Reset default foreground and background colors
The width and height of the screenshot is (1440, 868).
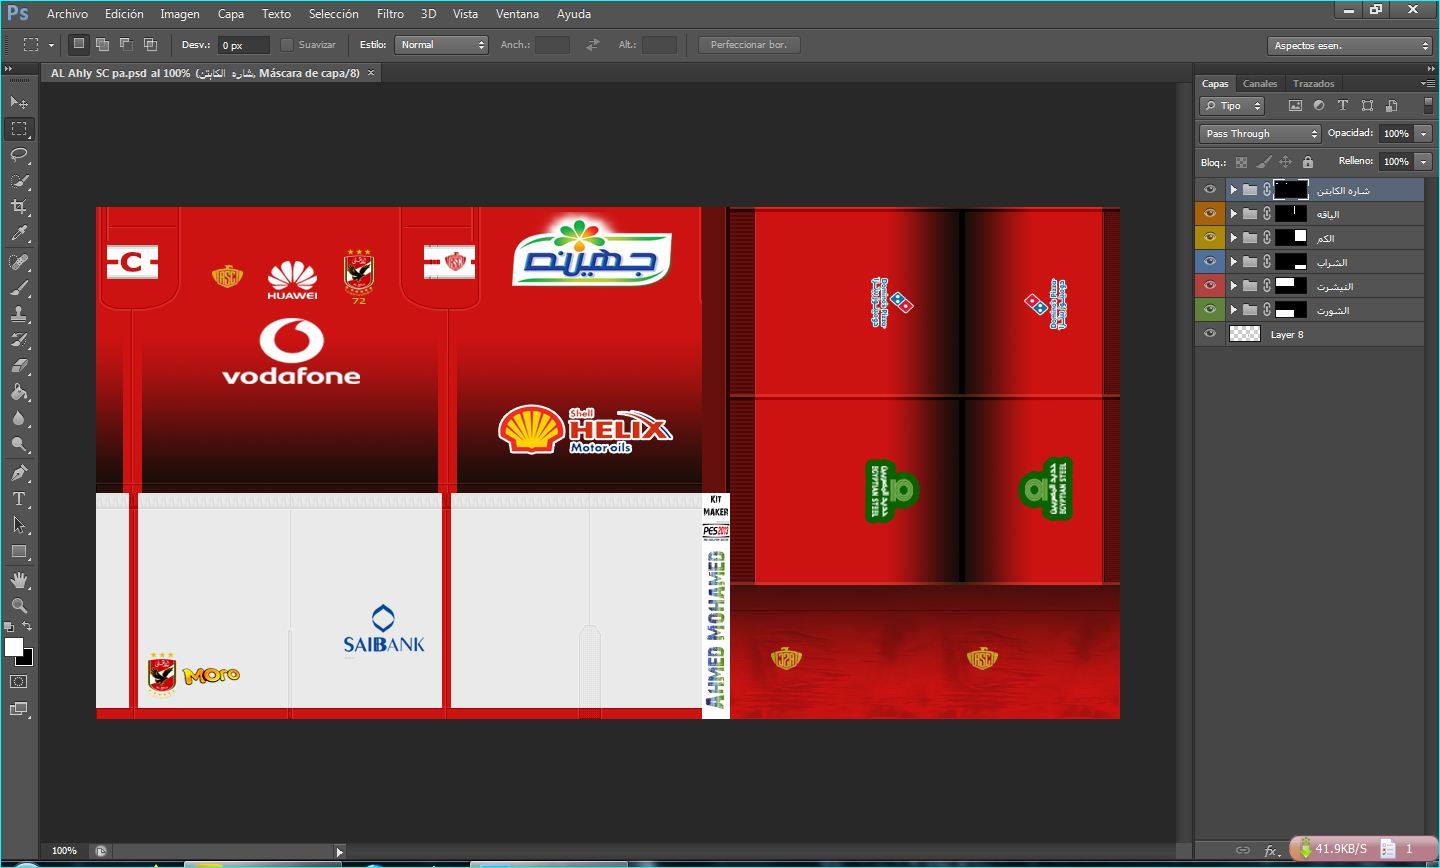[9, 627]
